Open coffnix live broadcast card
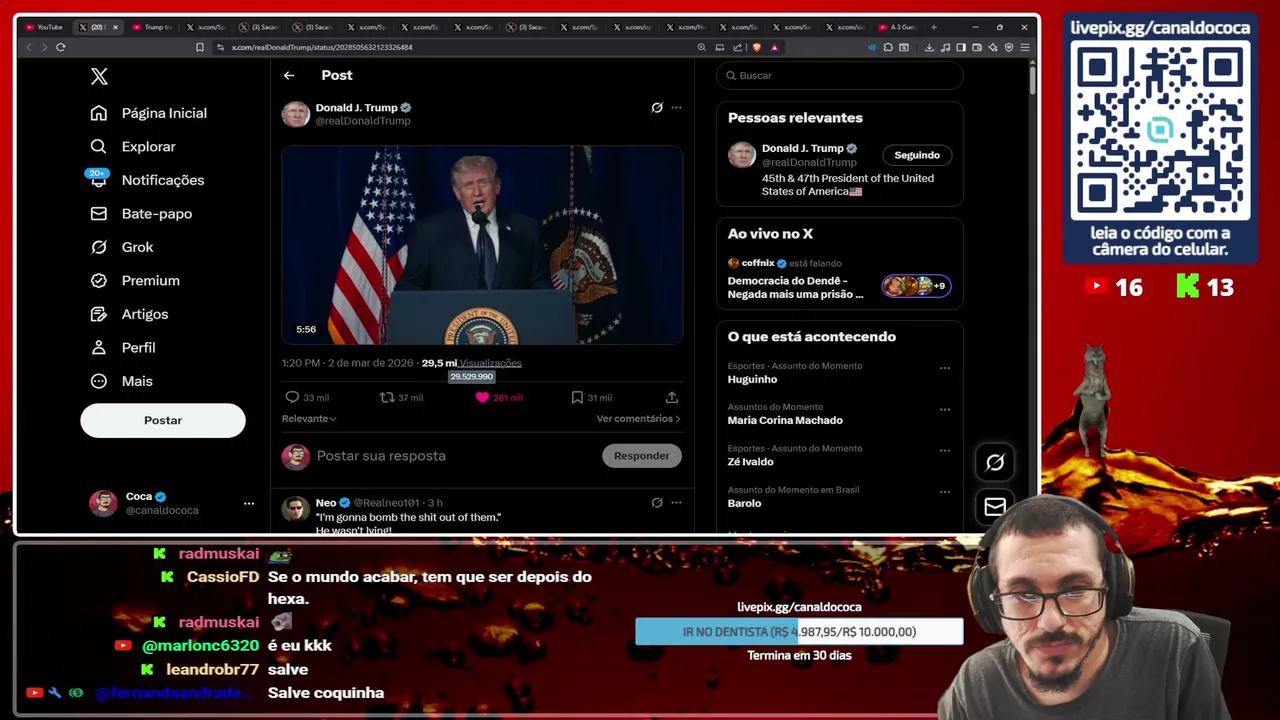Image resolution: width=1280 pixels, height=720 pixels. (x=840, y=277)
